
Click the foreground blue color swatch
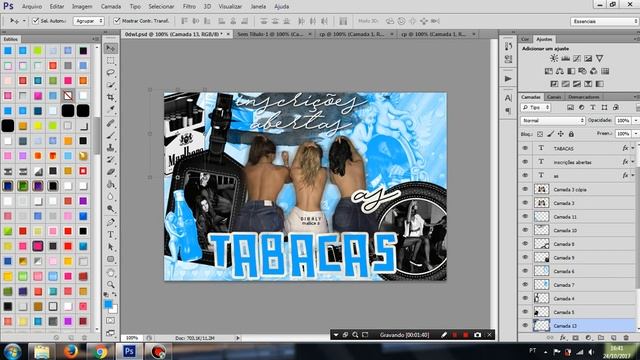(108, 304)
